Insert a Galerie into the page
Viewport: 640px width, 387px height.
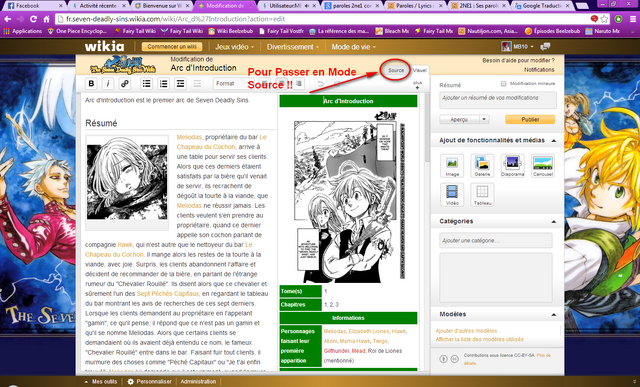482,165
